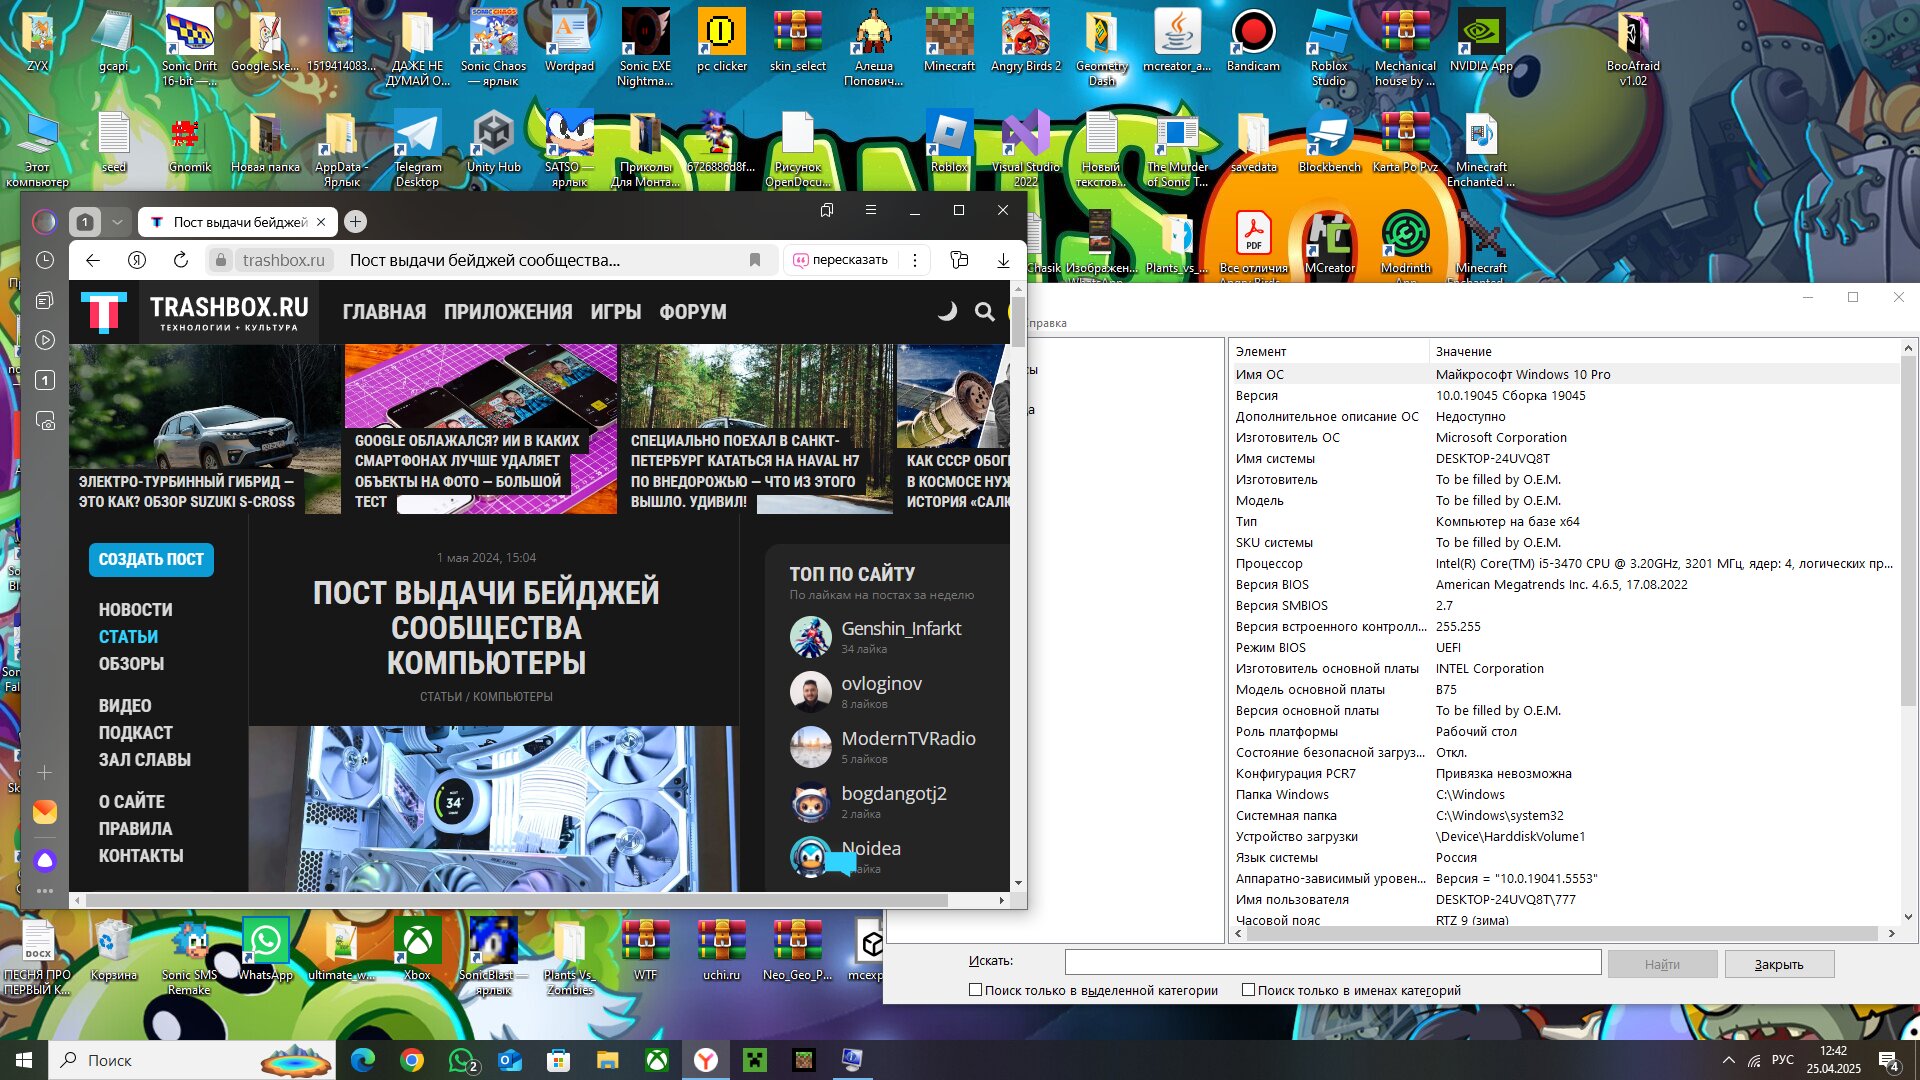Reload the Trashbox page
Screen dimensions: 1920x1080
coord(181,260)
